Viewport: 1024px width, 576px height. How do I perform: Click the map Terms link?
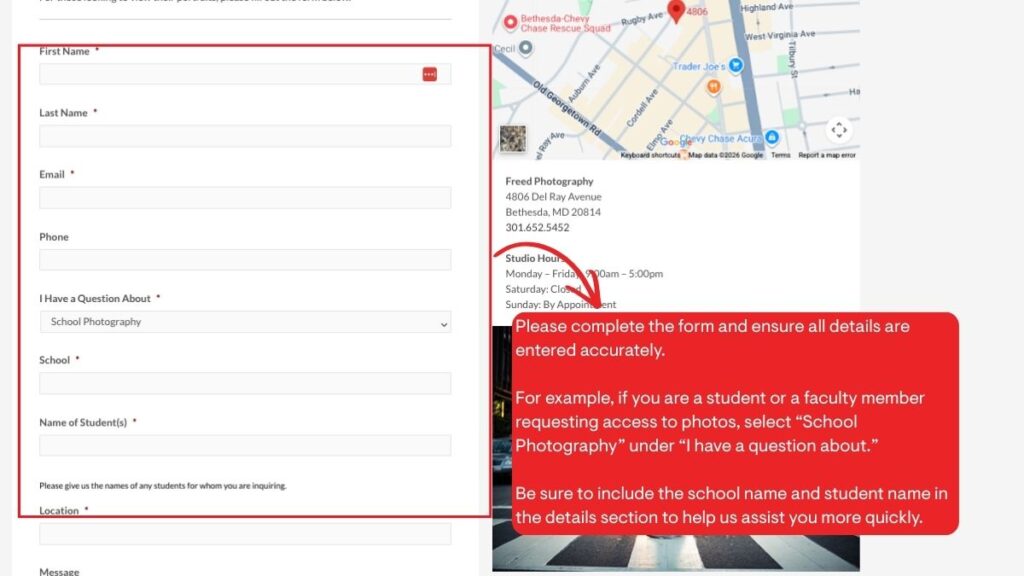click(780, 155)
